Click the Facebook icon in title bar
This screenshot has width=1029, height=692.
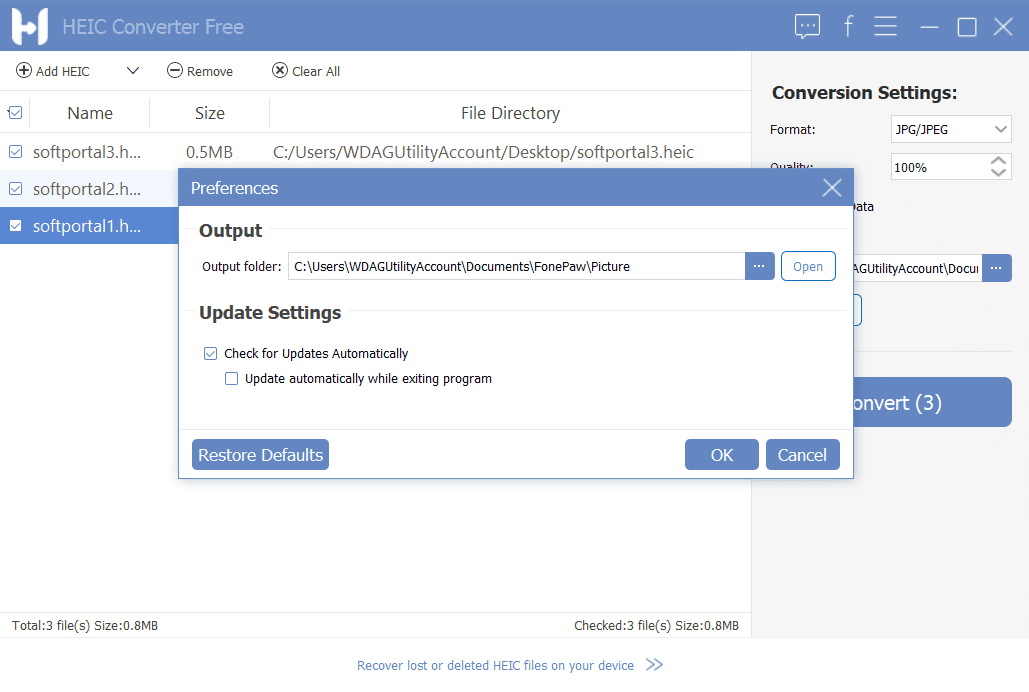848,27
